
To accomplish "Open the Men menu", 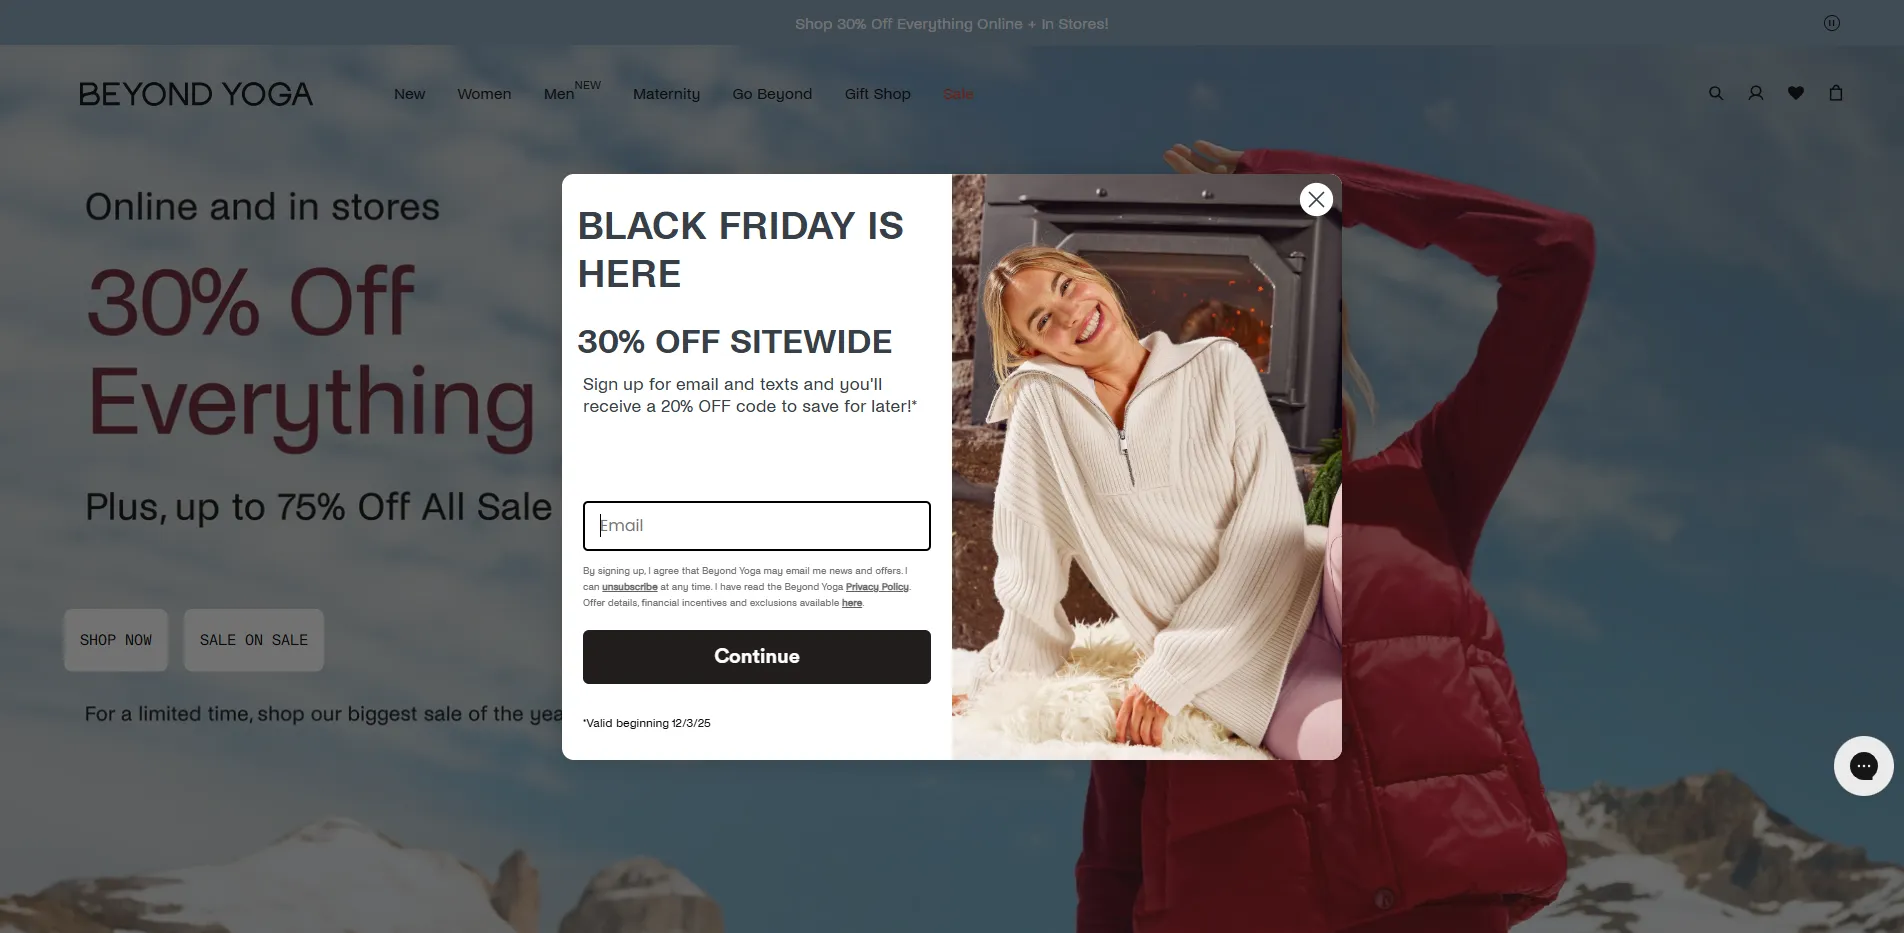I will [559, 94].
